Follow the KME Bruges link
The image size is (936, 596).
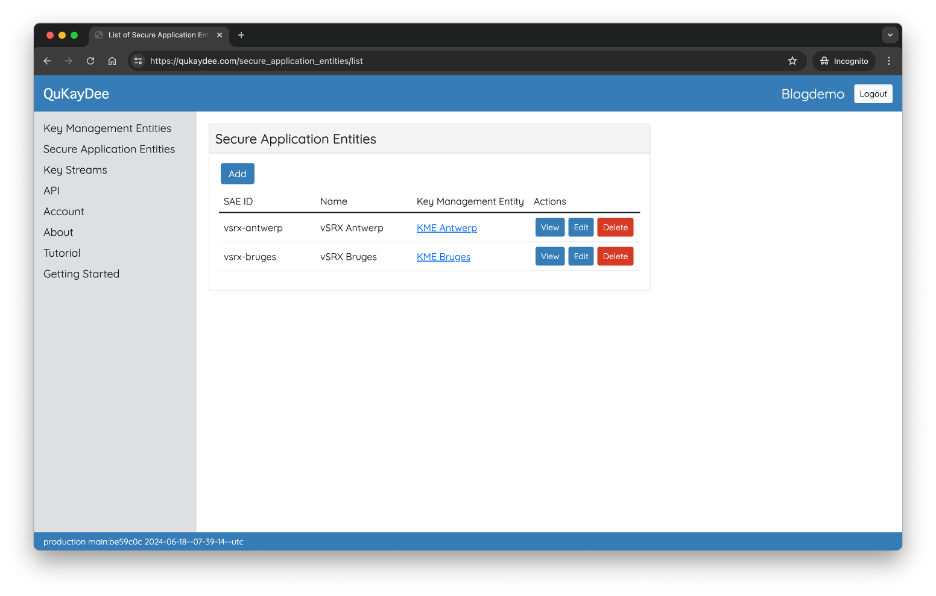(x=443, y=257)
